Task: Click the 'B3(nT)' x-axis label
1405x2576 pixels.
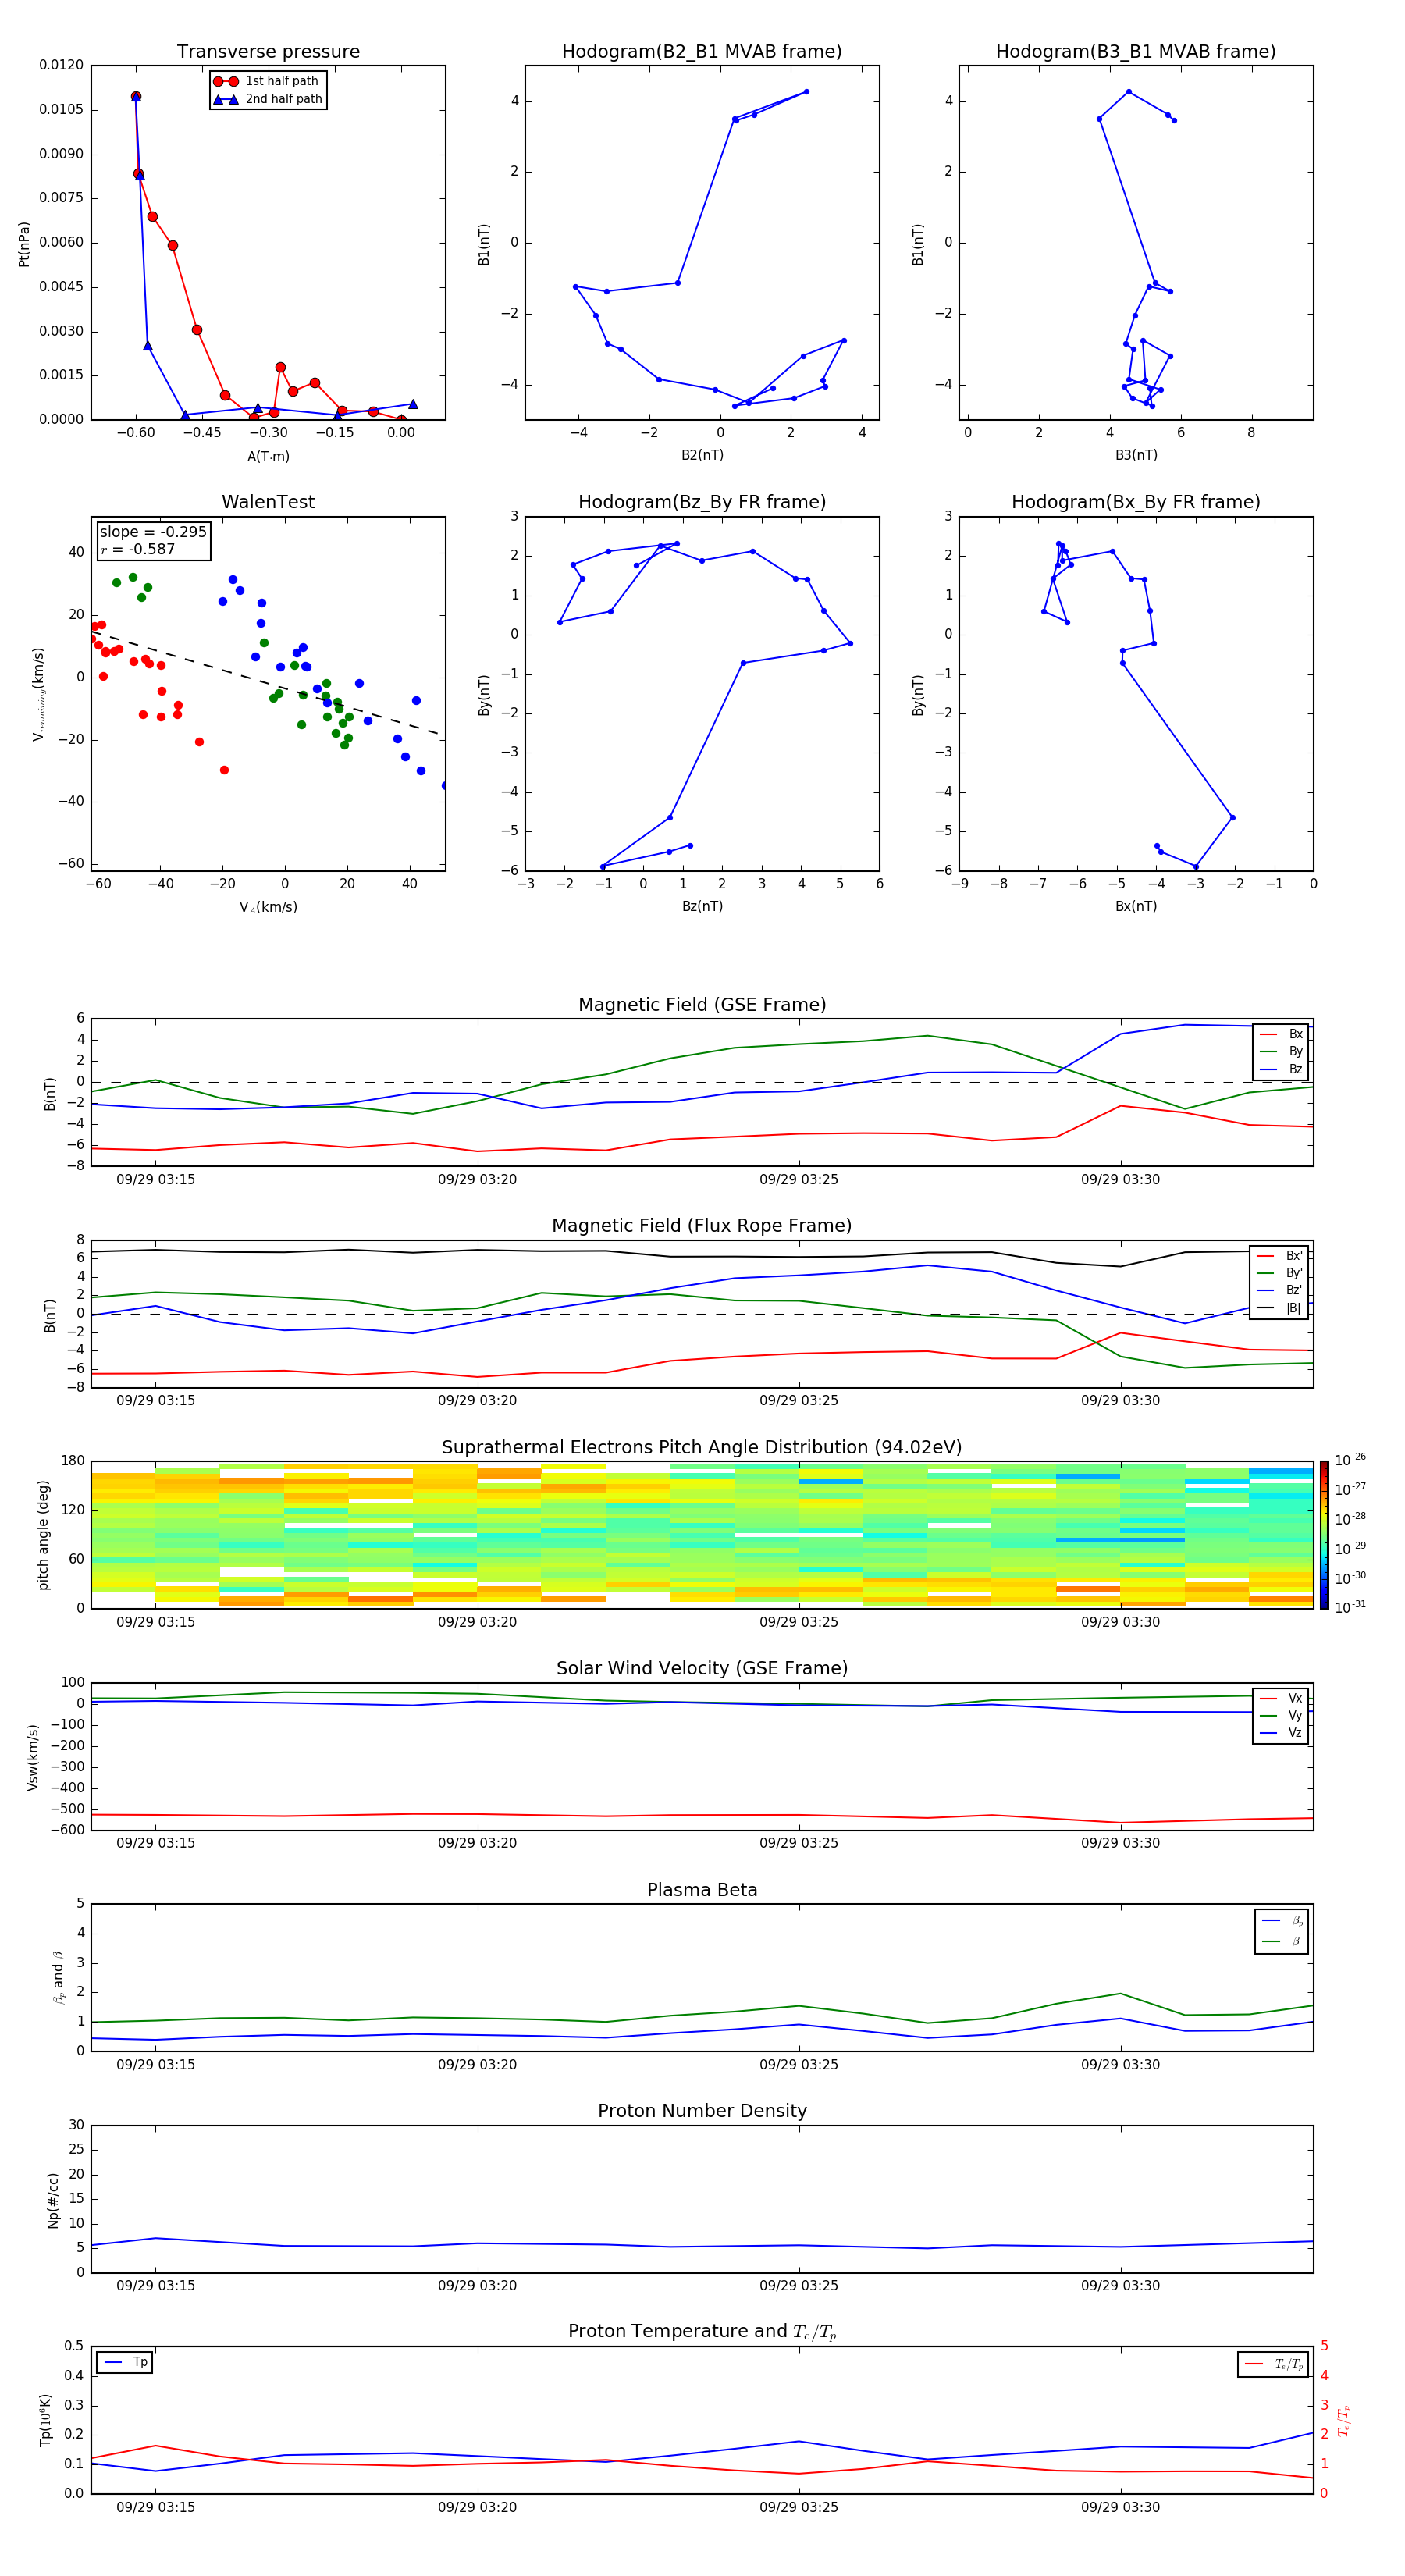Action: click(1136, 455)
